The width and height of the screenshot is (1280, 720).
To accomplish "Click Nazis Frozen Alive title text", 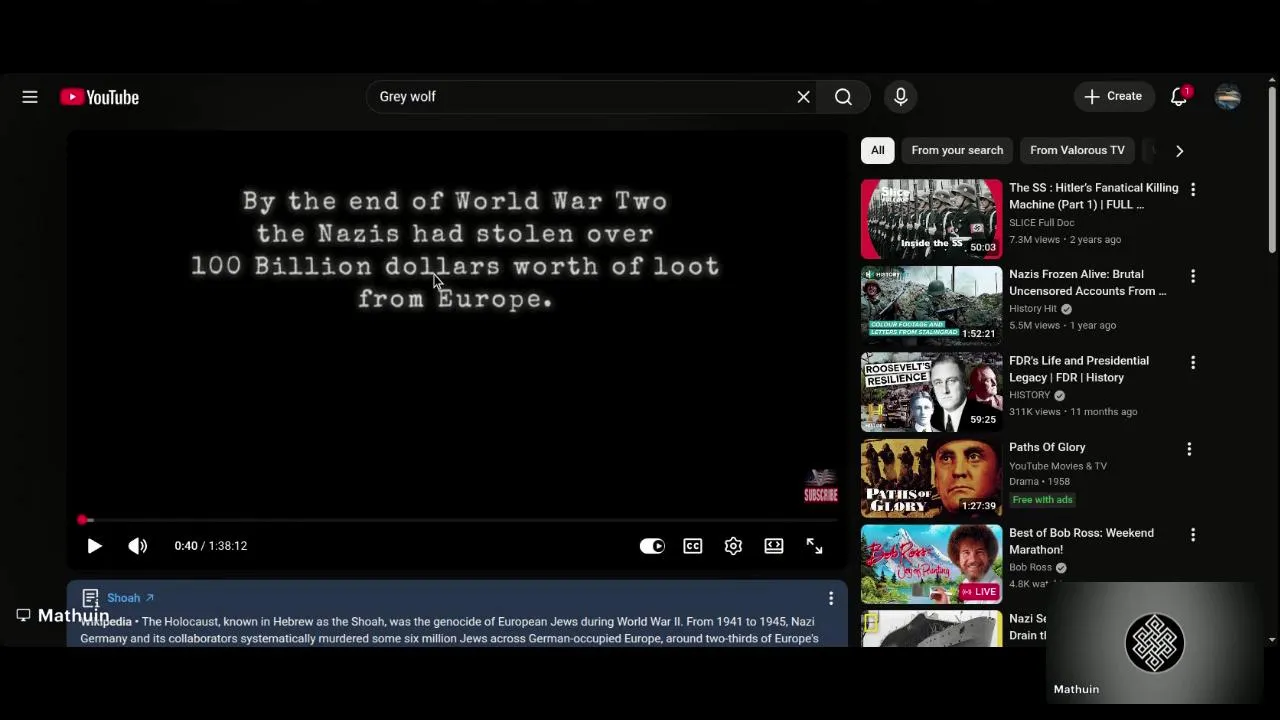I will coord(1087,282).
